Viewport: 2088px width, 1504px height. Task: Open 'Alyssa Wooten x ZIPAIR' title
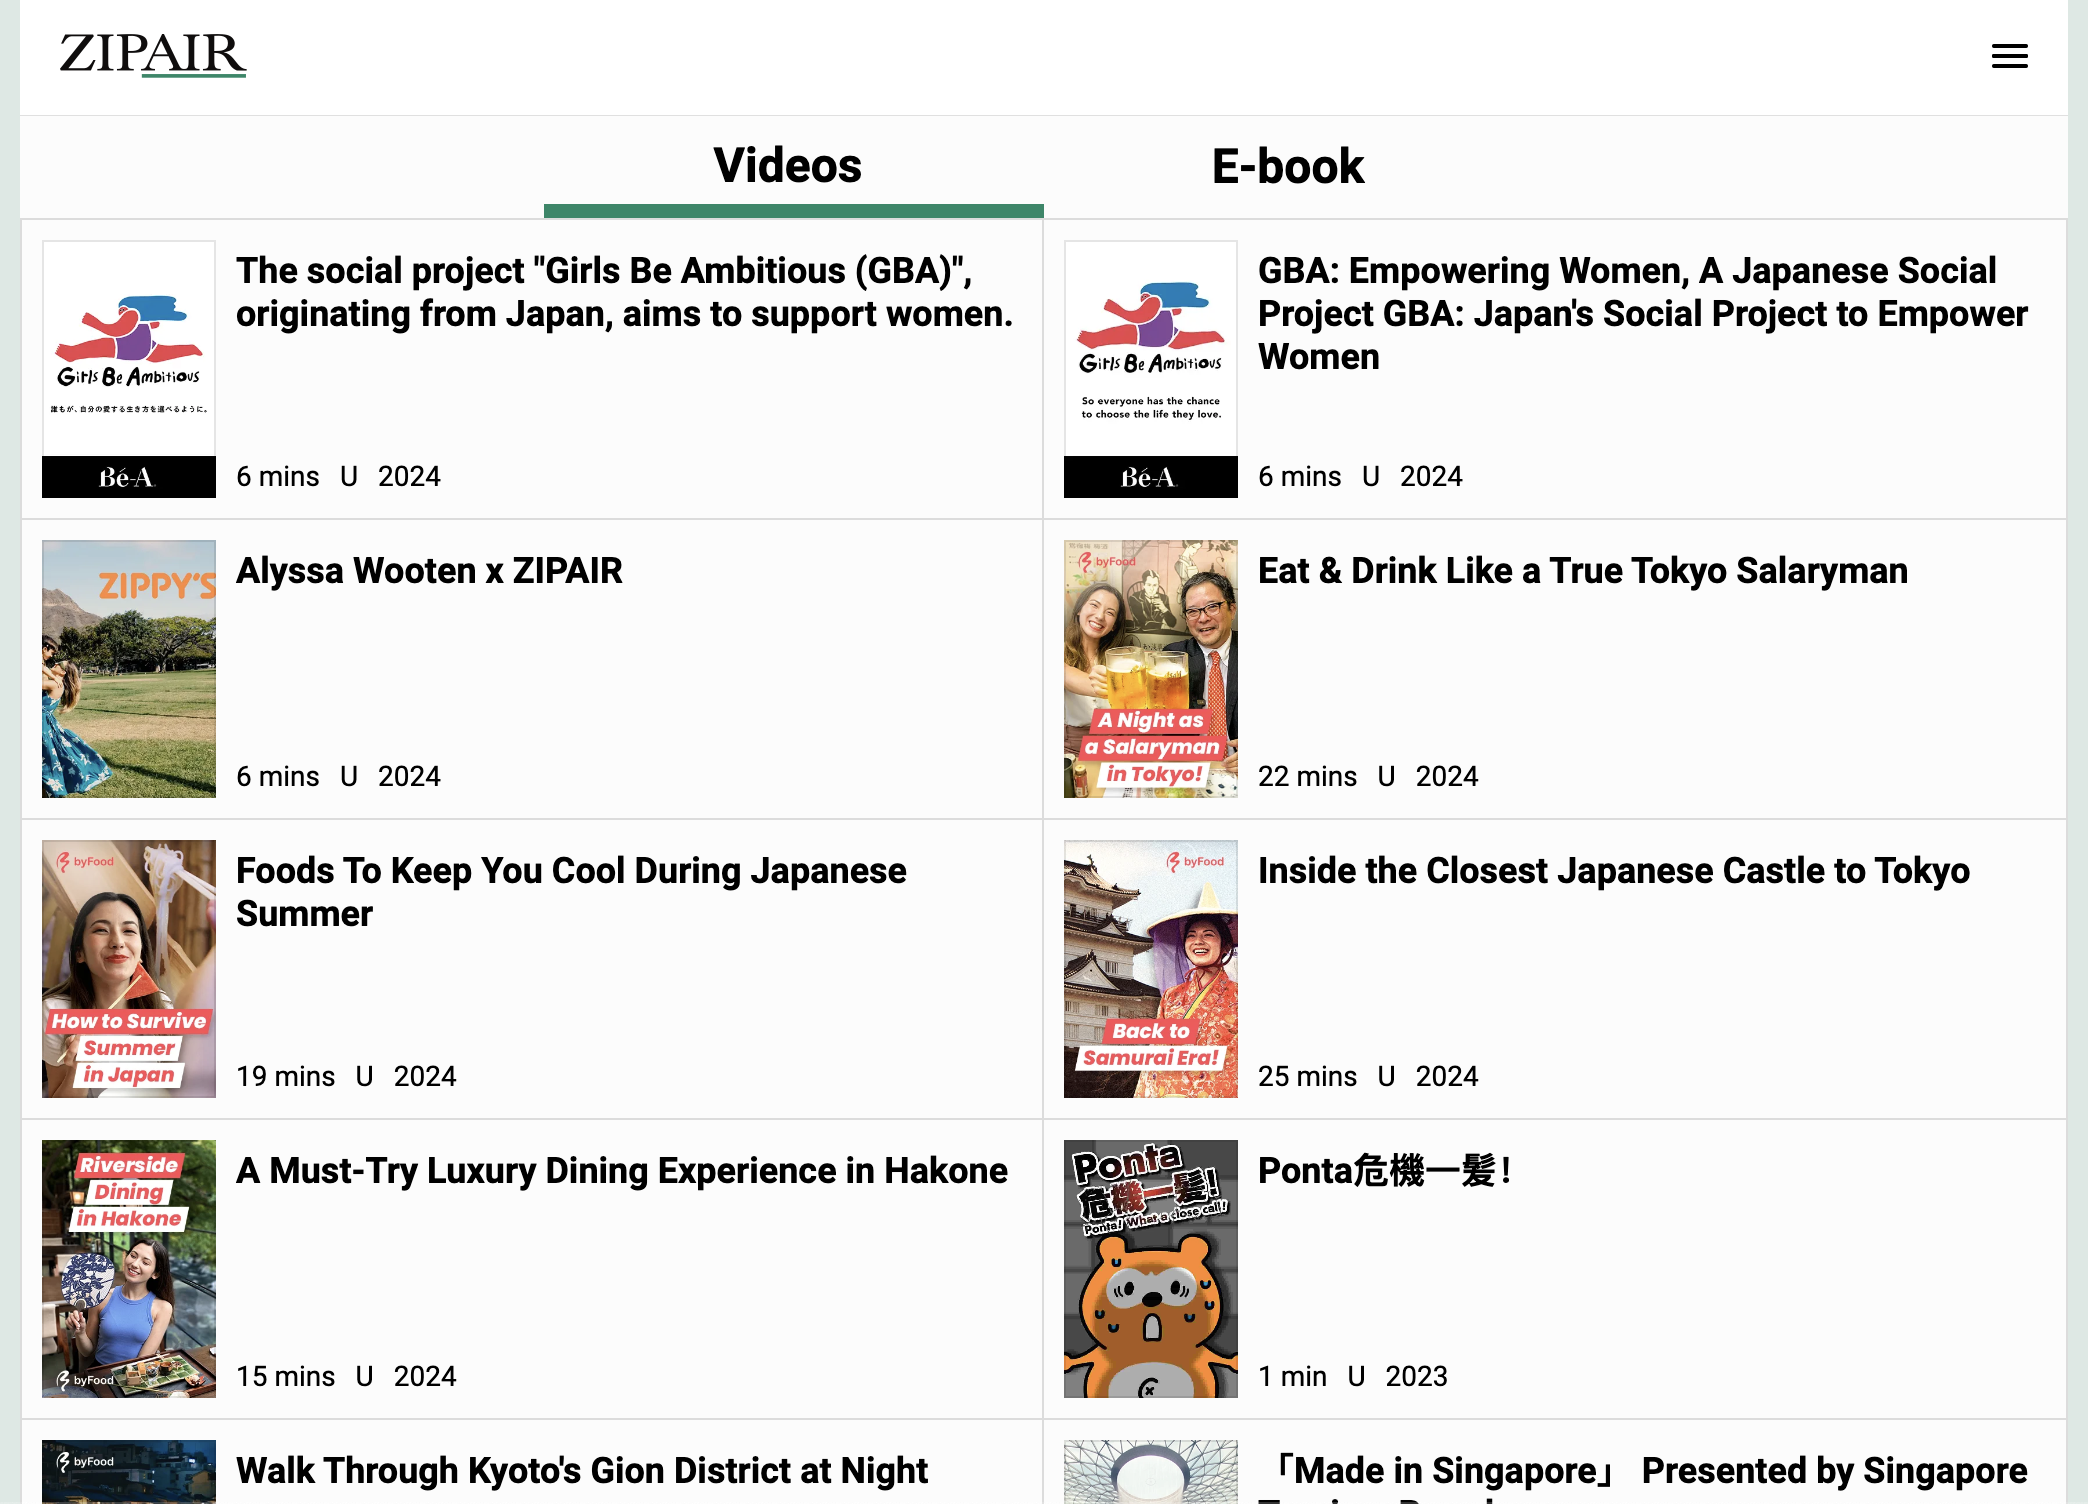(x=429, y=571)
